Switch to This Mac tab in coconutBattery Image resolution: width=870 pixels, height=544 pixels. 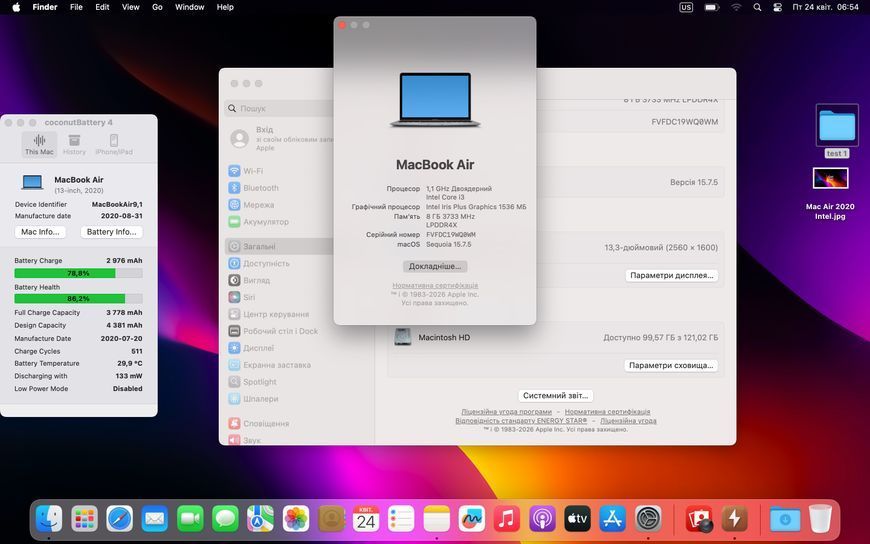click(x=39, y=144)
